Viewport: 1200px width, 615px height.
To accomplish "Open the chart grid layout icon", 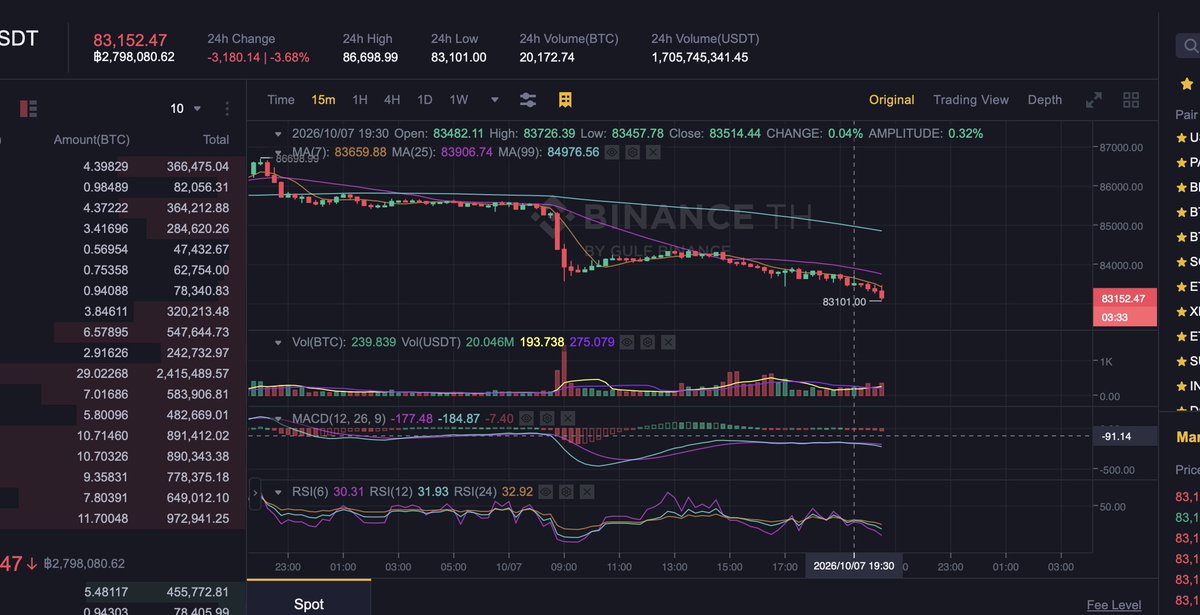I will 1131,100.
